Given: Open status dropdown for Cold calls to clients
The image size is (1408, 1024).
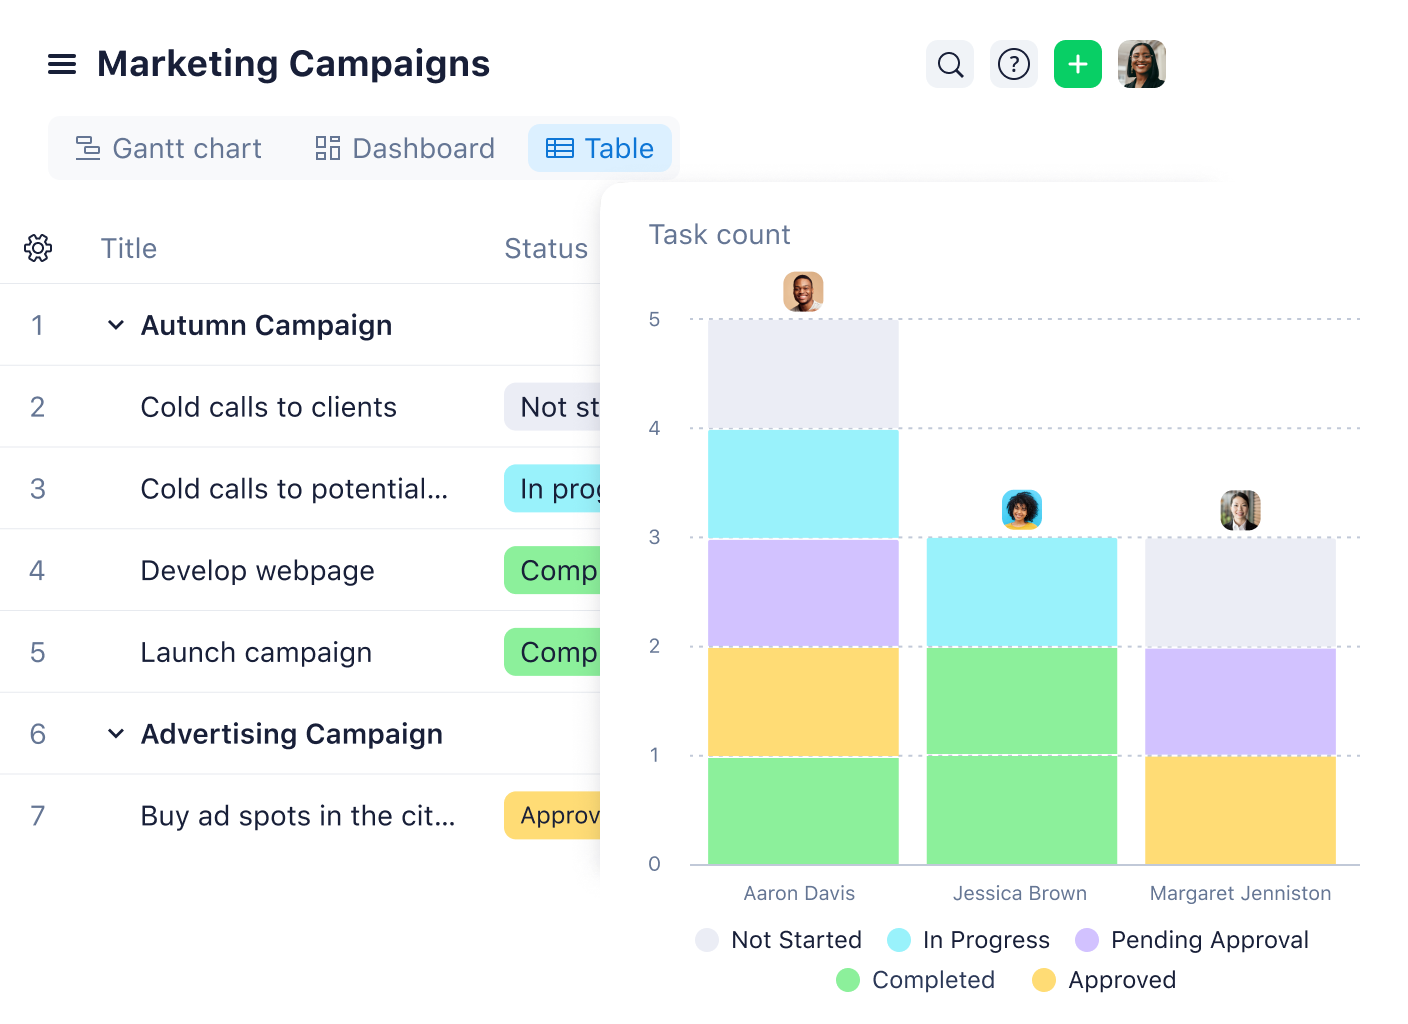Looking at the screenshot, I should pos(552,407).
